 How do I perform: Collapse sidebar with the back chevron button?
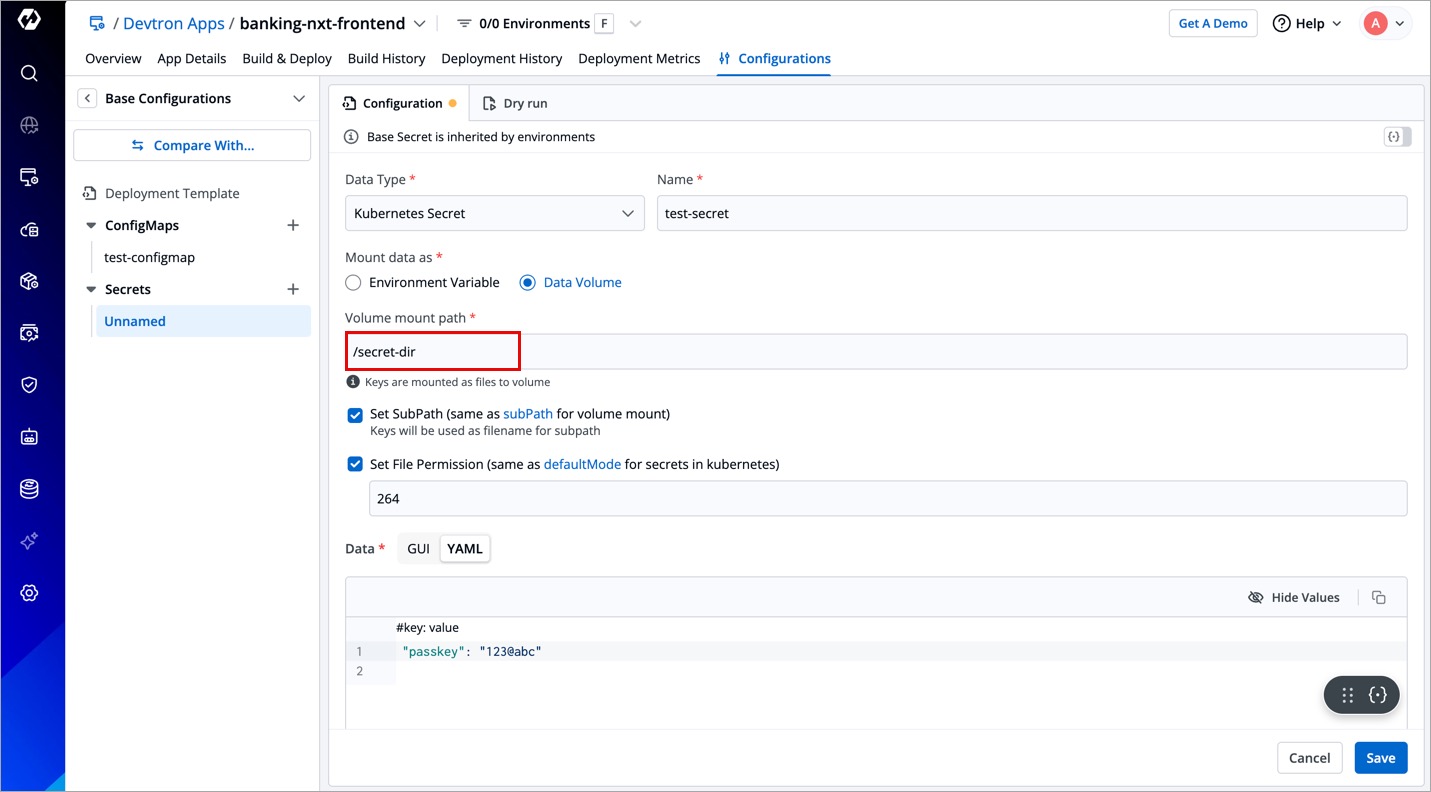[88, 98]
